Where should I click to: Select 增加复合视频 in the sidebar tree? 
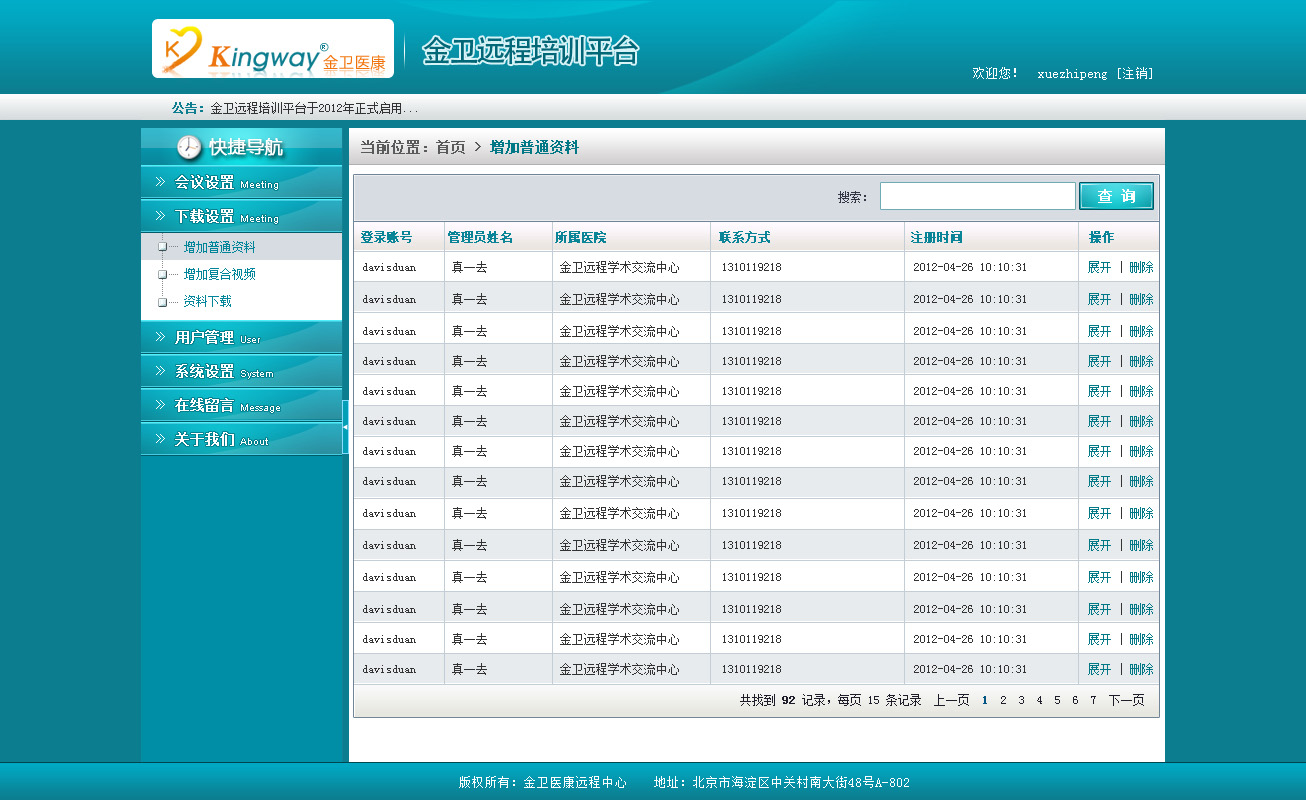(x=219, y=274)
